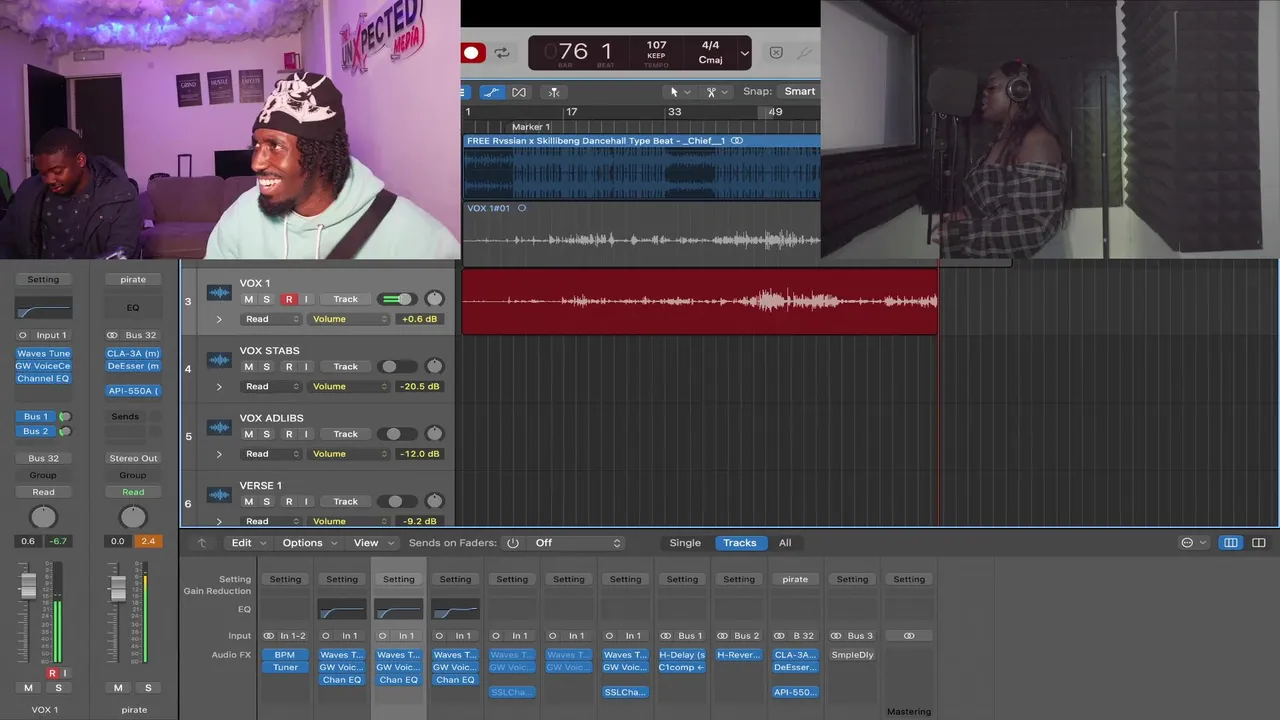Solo the VOX 1 track
Screen dimensions: 1280x720
pos(266,299)
